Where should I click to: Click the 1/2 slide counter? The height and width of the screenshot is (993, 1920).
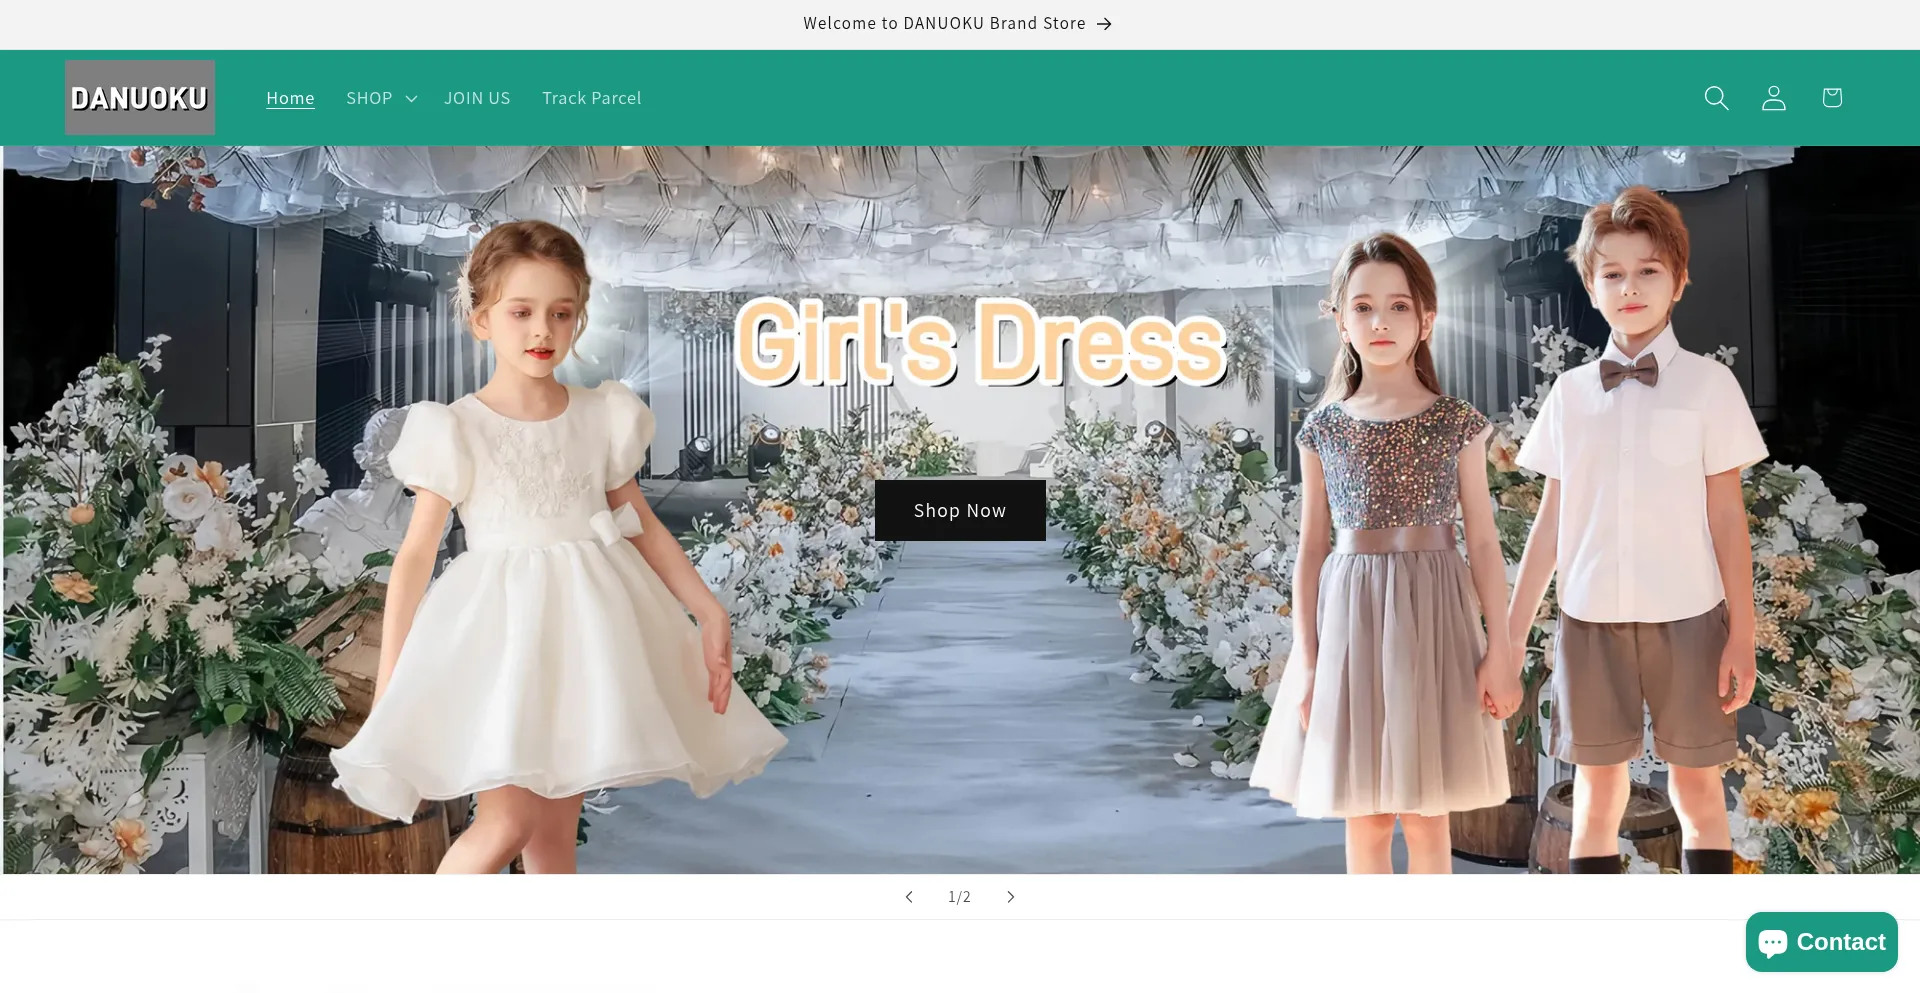[959, 897]
